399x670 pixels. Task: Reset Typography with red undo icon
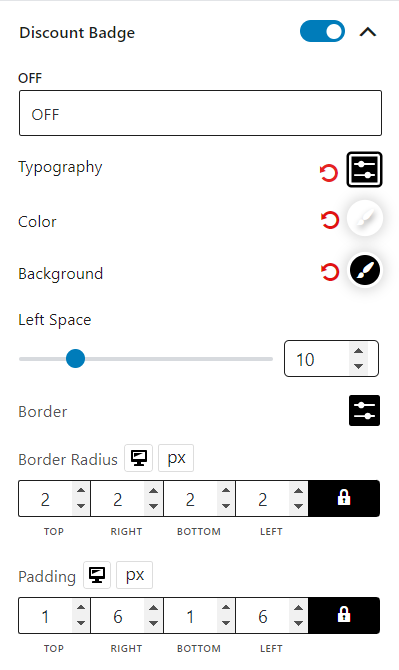pyautogui.click(x=329, y=173)
